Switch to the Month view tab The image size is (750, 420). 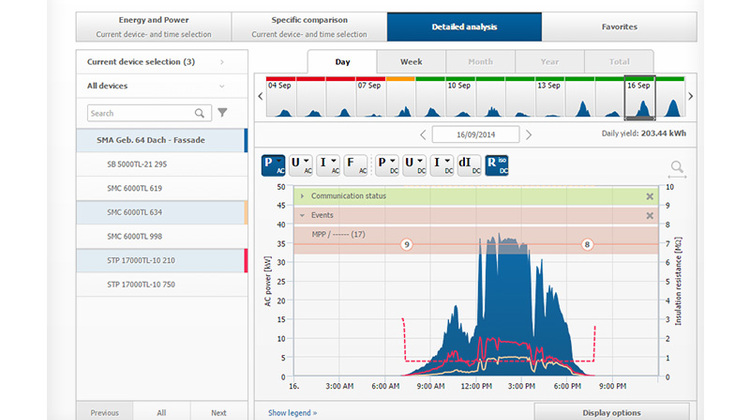click(481, 62)
